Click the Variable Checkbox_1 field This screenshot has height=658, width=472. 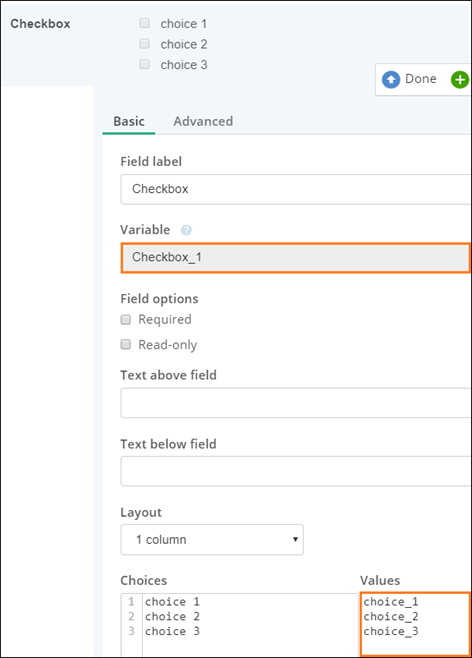(296, 258)
